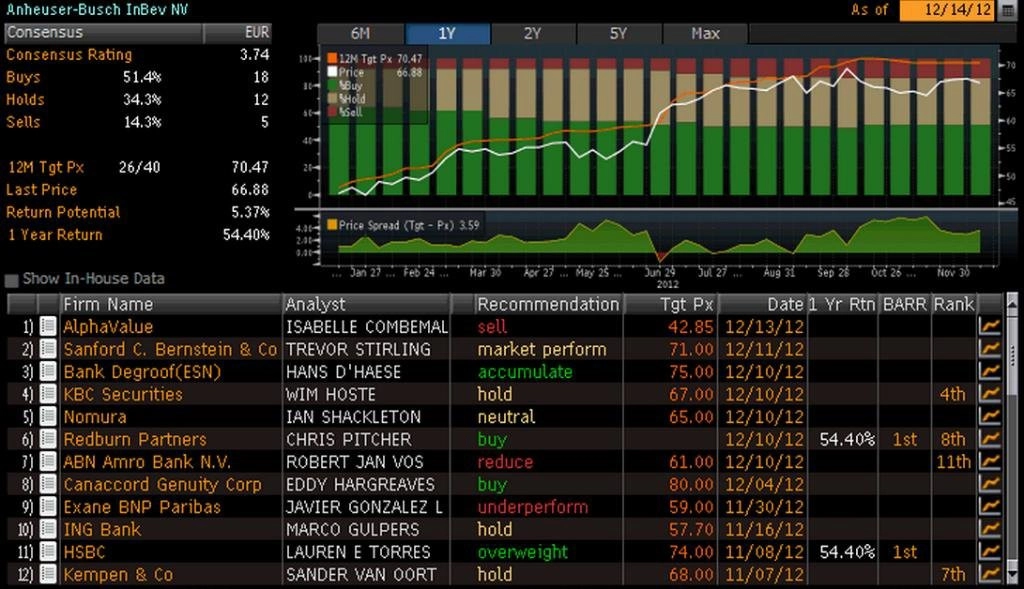Show the chart icon for Nomura row

point(990,416)
